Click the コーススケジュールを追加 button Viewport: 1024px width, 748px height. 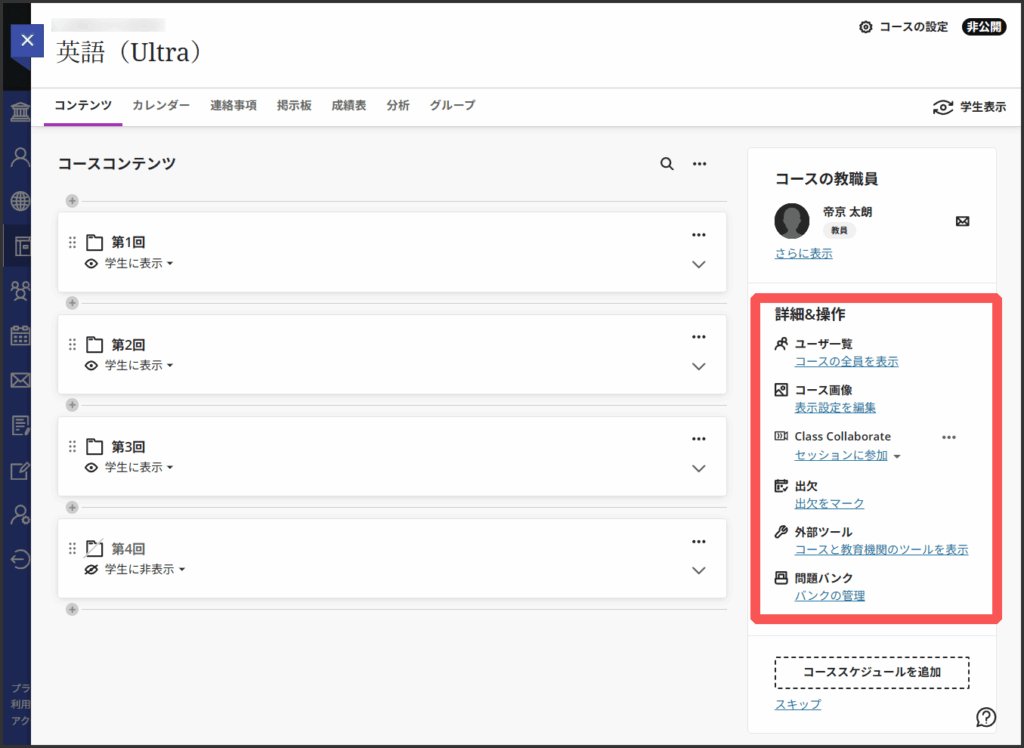click(872, 672)
